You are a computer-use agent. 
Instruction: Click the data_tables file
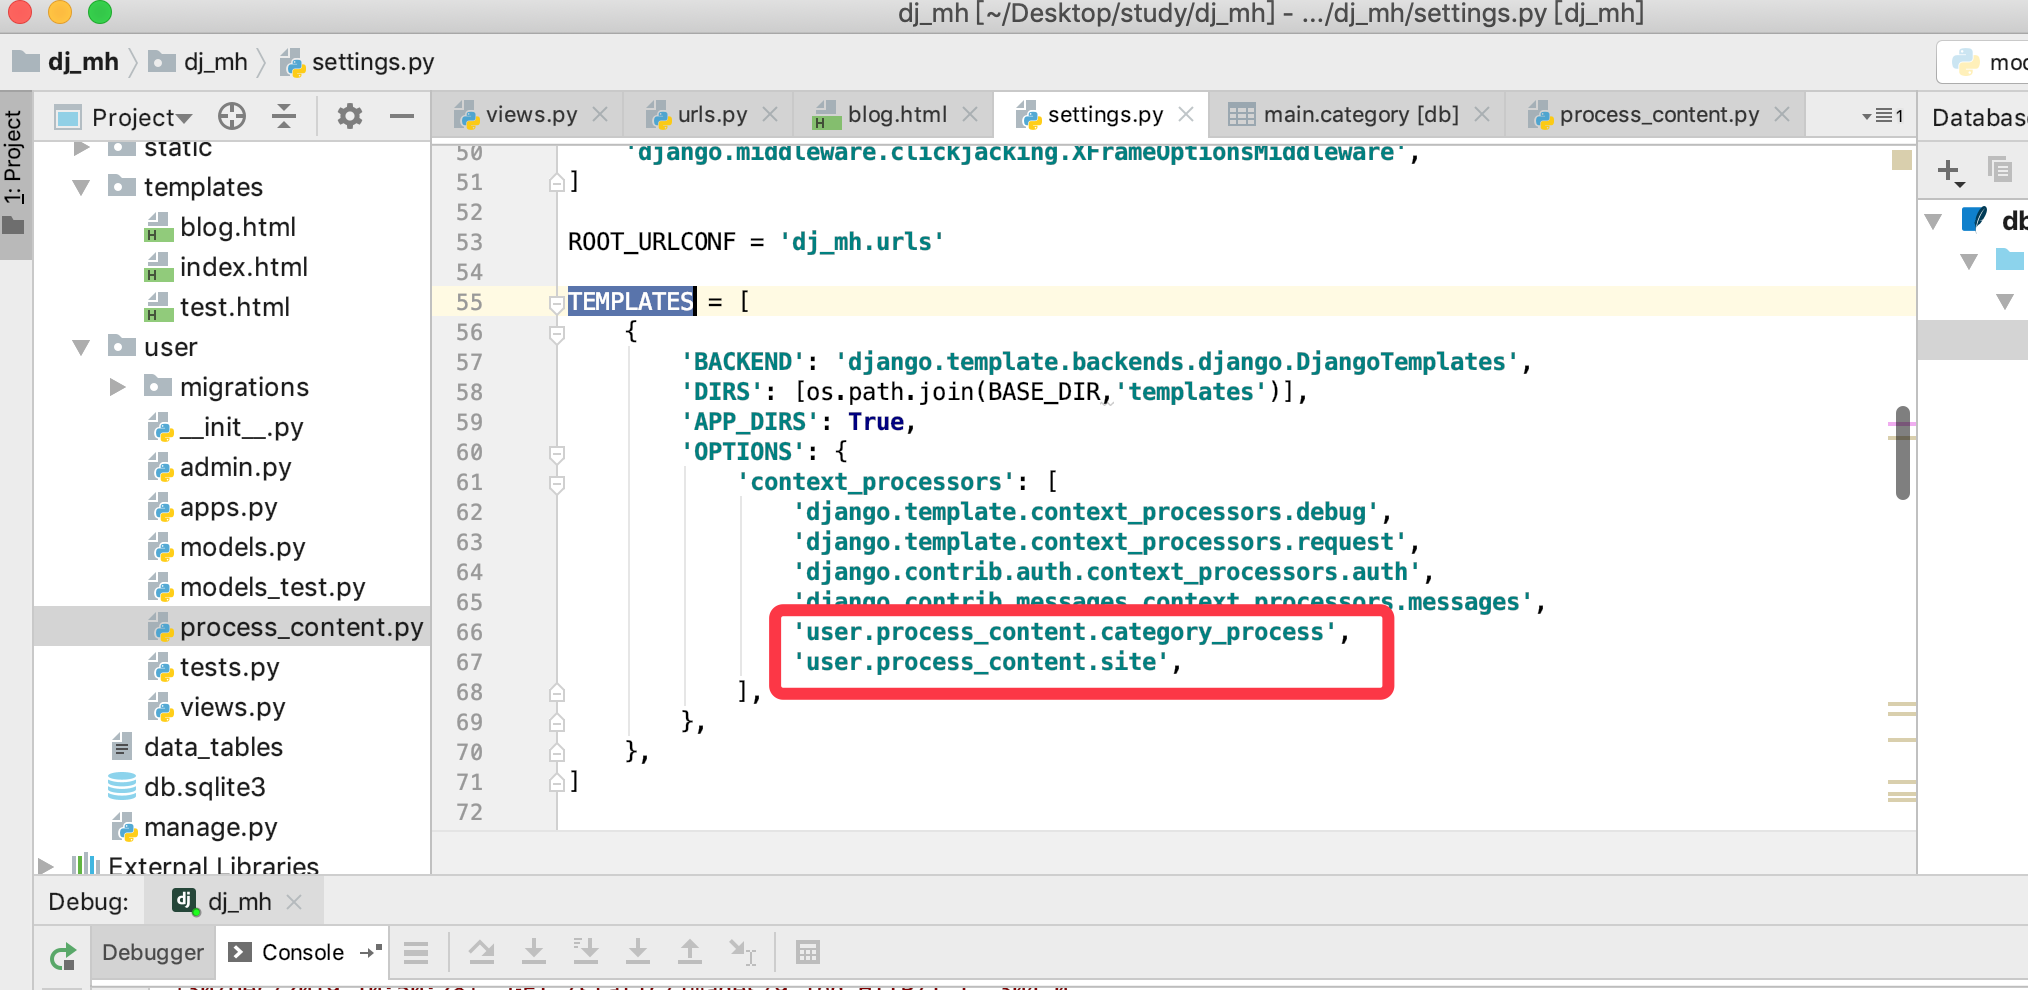[213, 747]
